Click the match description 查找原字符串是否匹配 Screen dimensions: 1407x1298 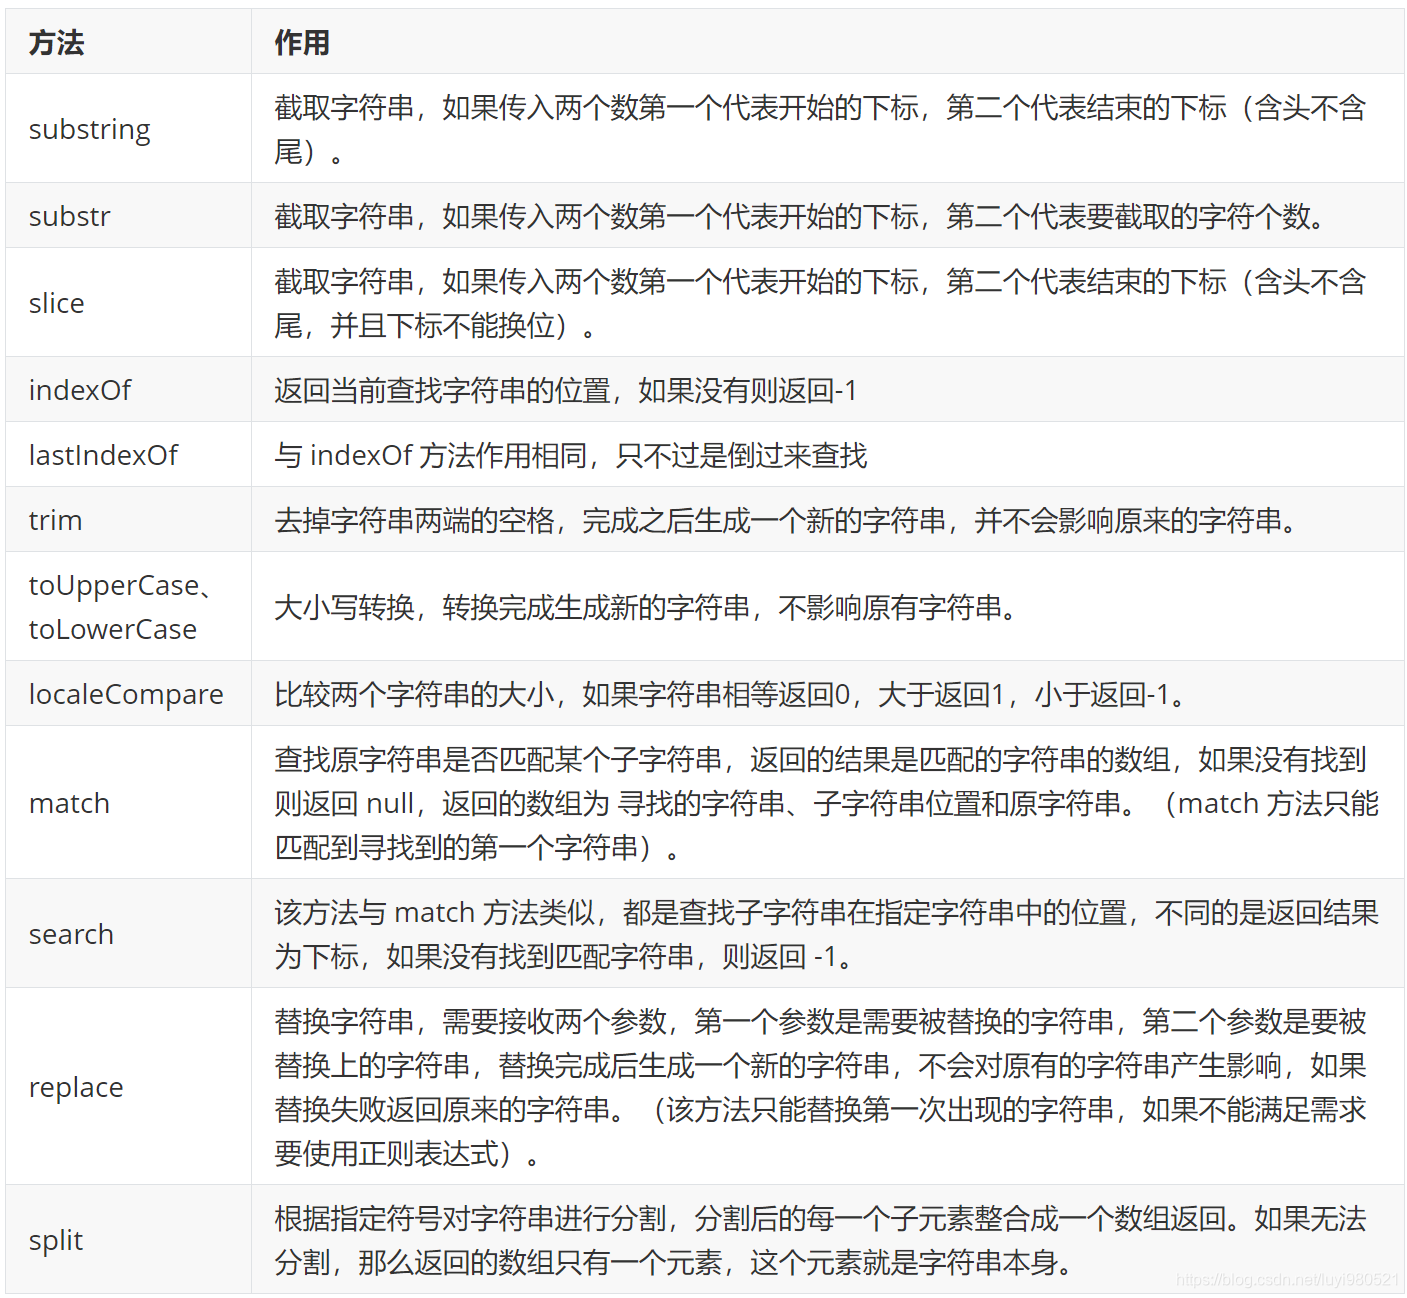[826, 803]
